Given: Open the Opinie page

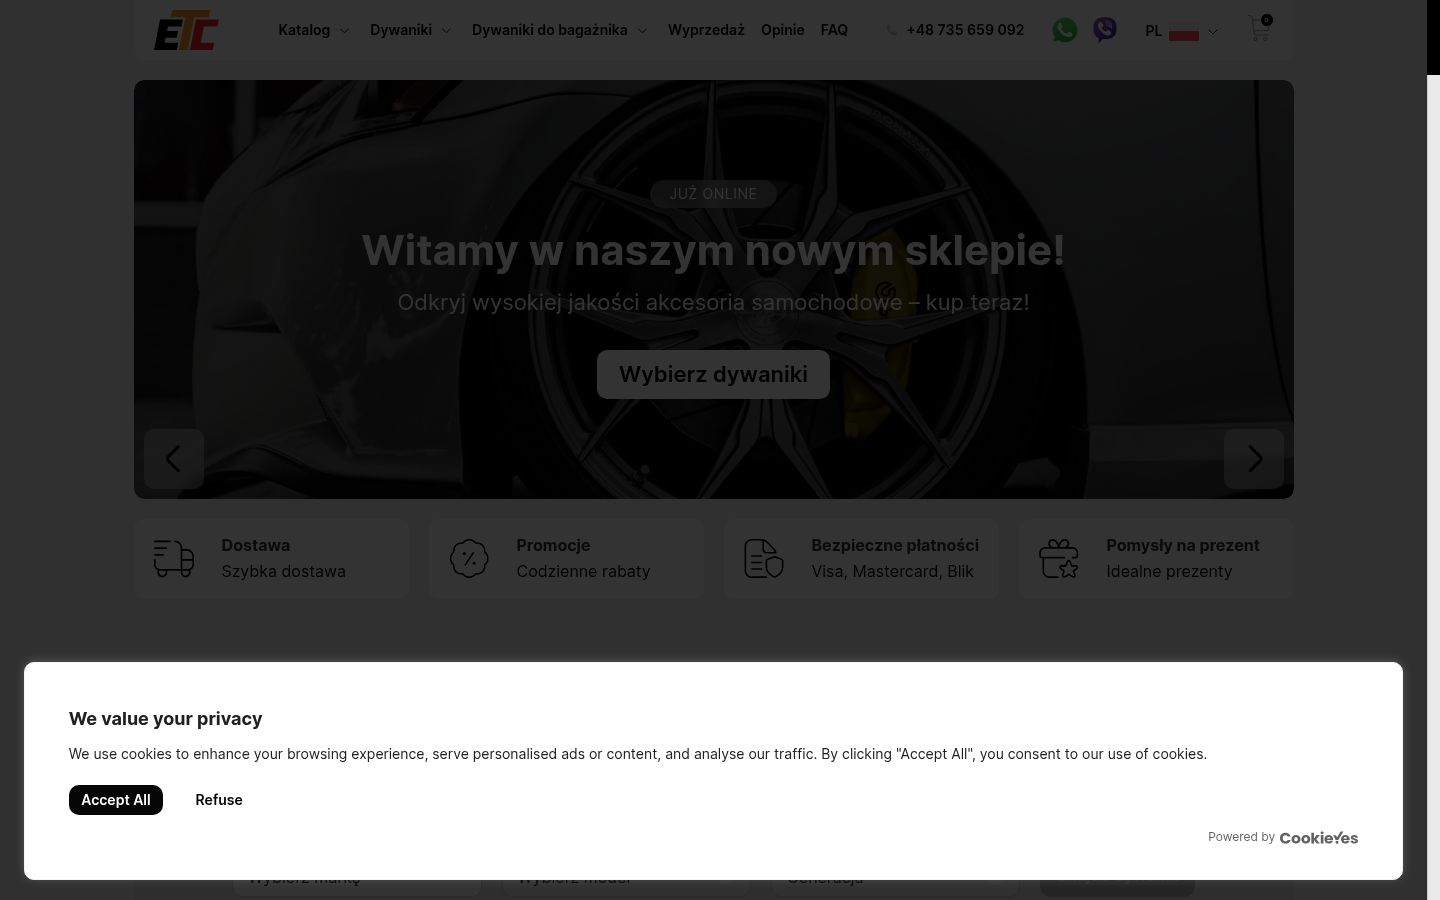Looking at the screenshot, I should click(x=783, y=30).
